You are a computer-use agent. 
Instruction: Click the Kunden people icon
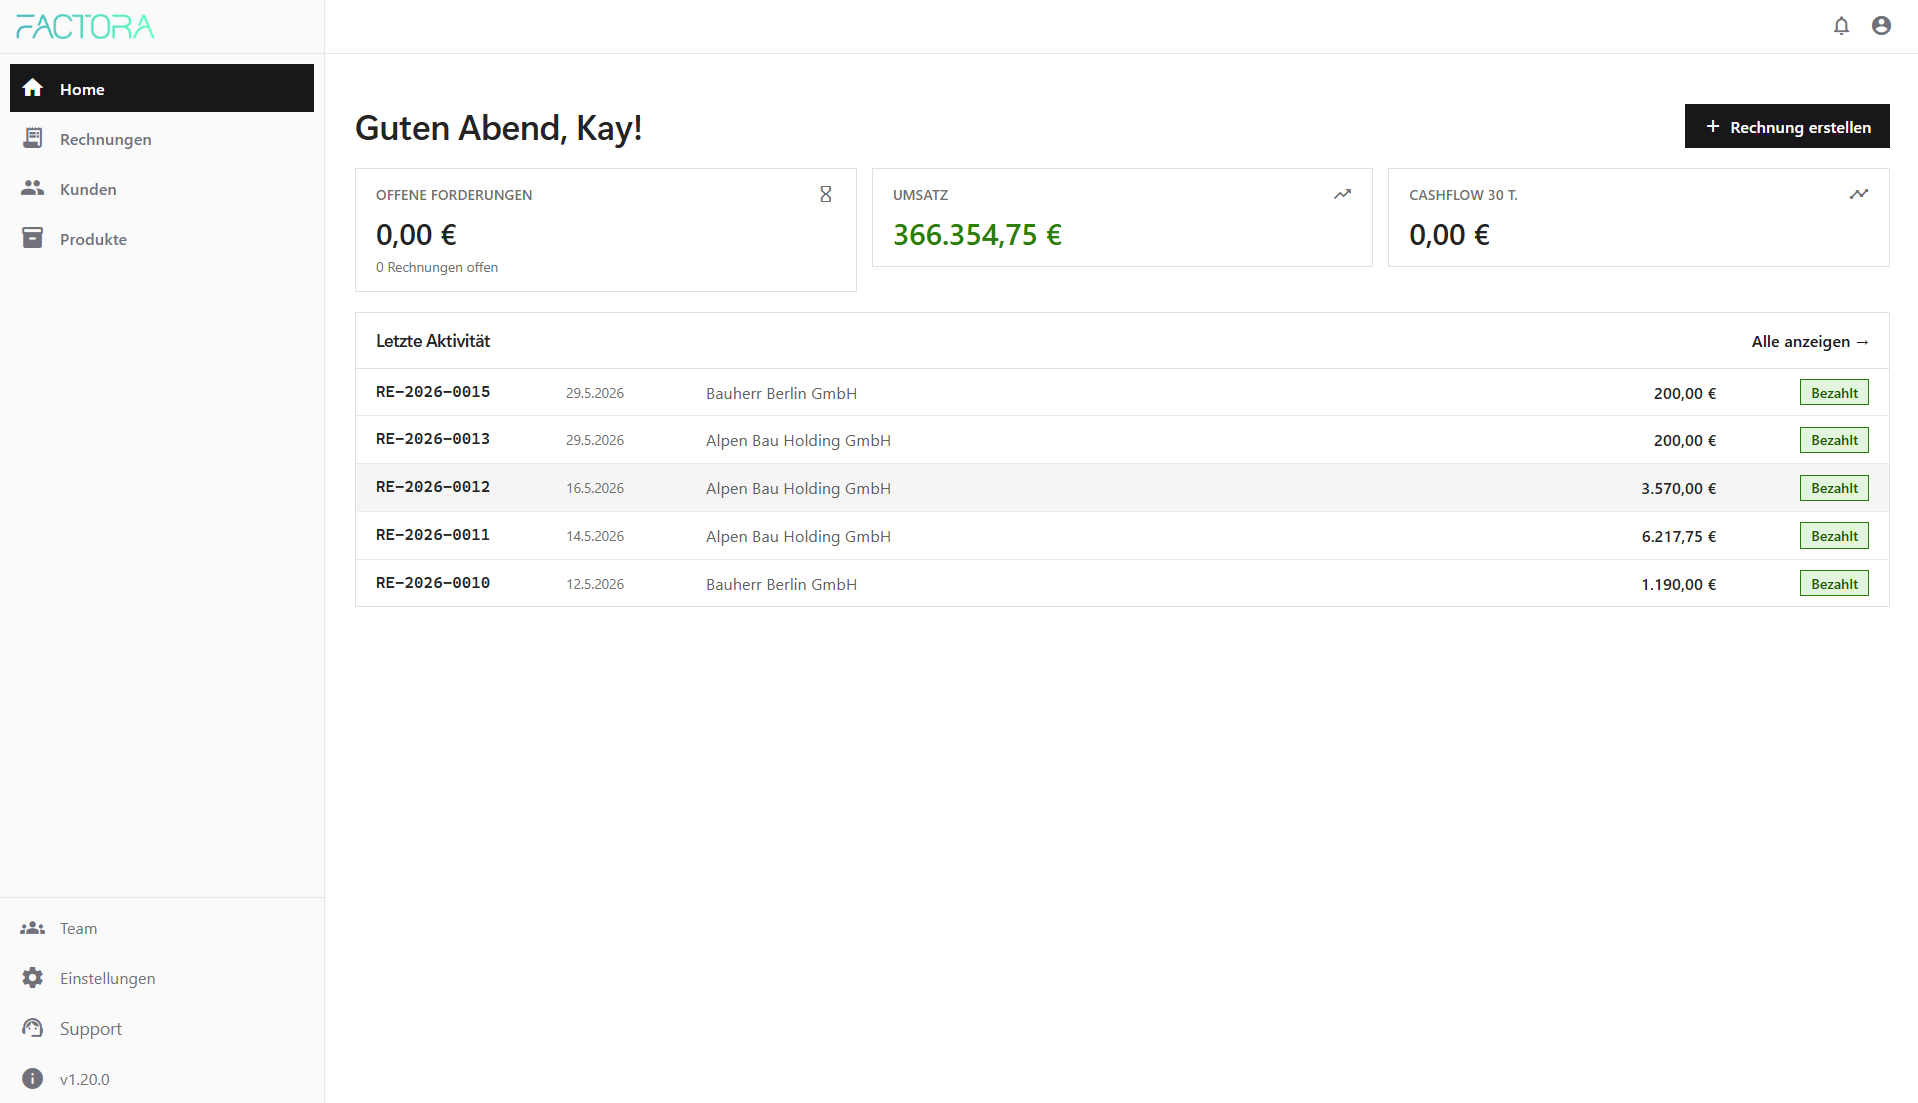pyautogui.click(x=33, y=188)
